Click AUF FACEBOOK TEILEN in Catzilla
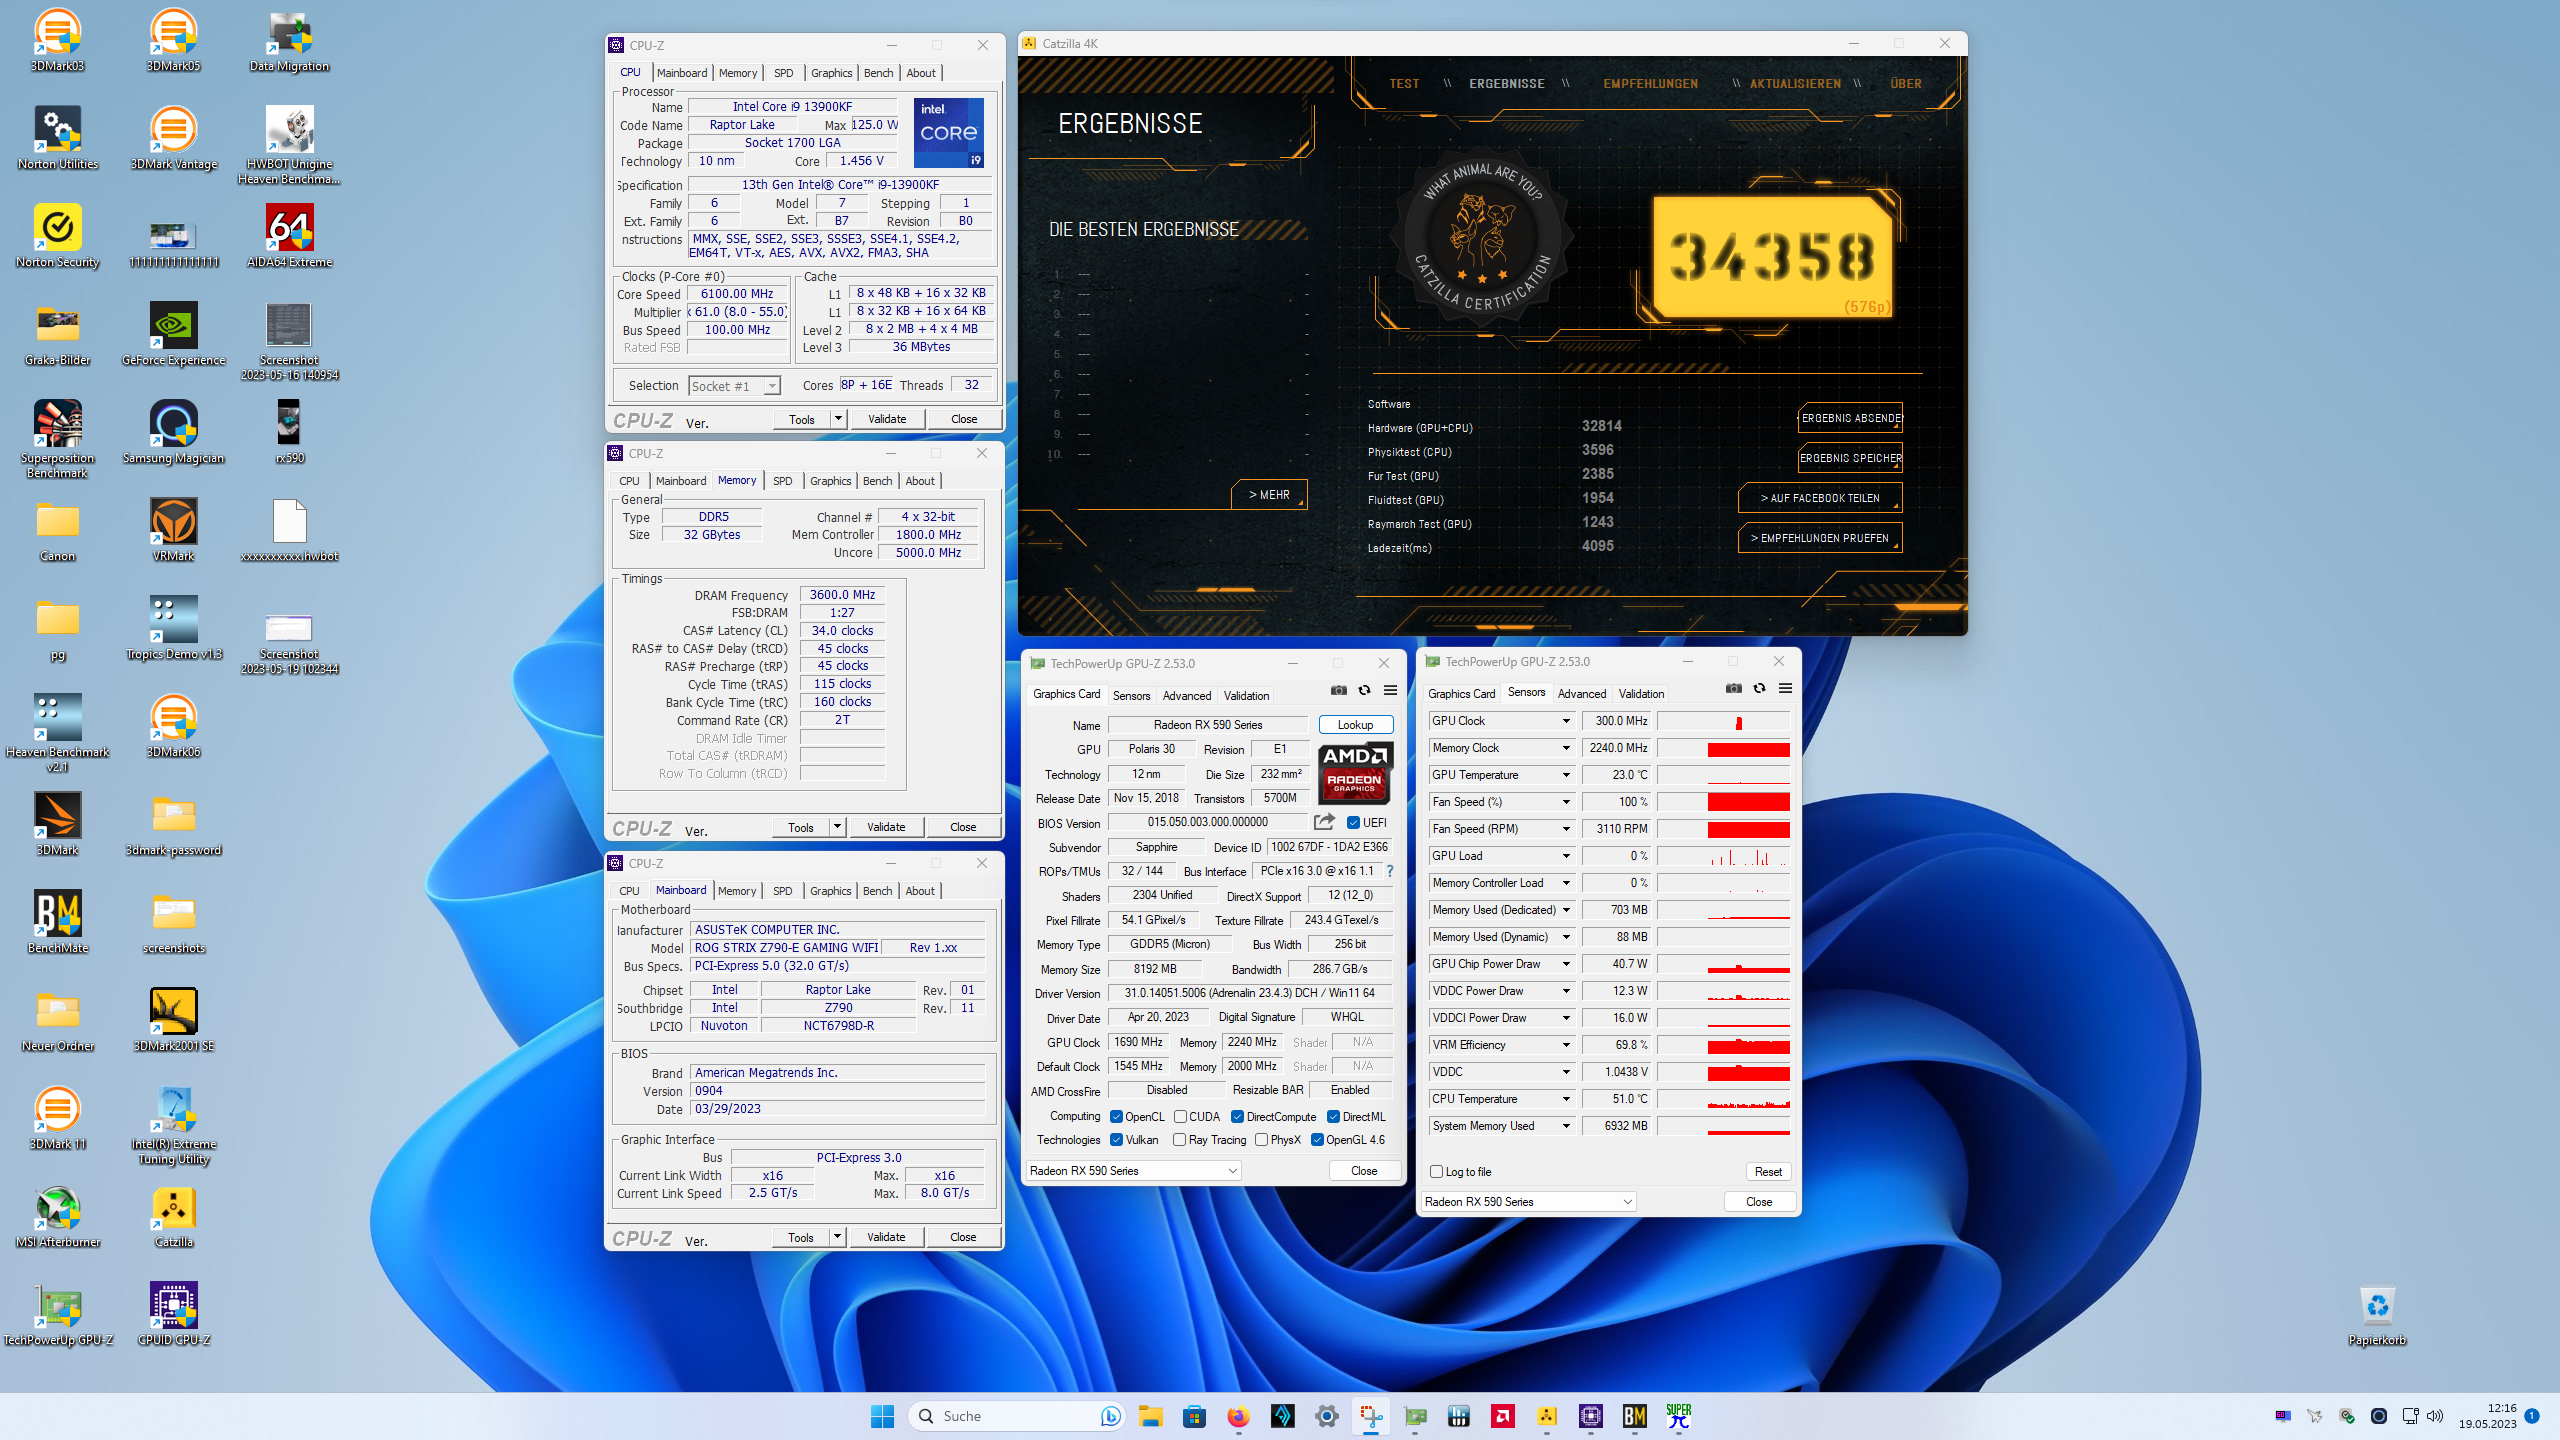 point(1820,498)
